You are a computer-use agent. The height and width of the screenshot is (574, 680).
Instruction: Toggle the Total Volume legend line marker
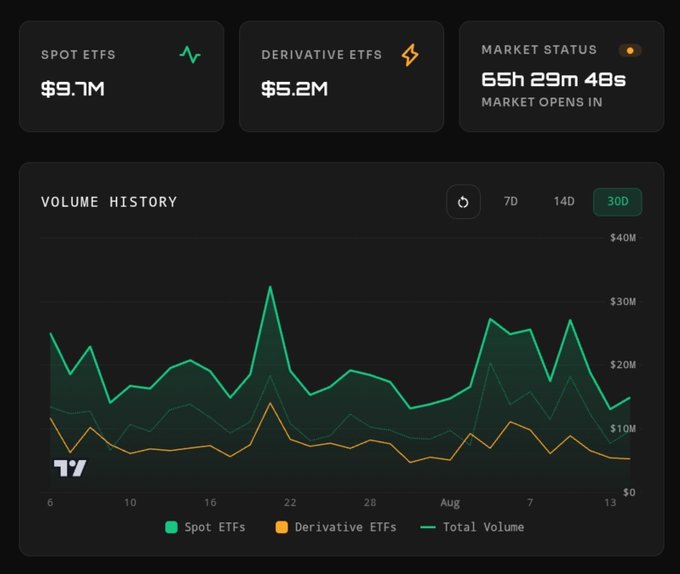coord(428,527)
